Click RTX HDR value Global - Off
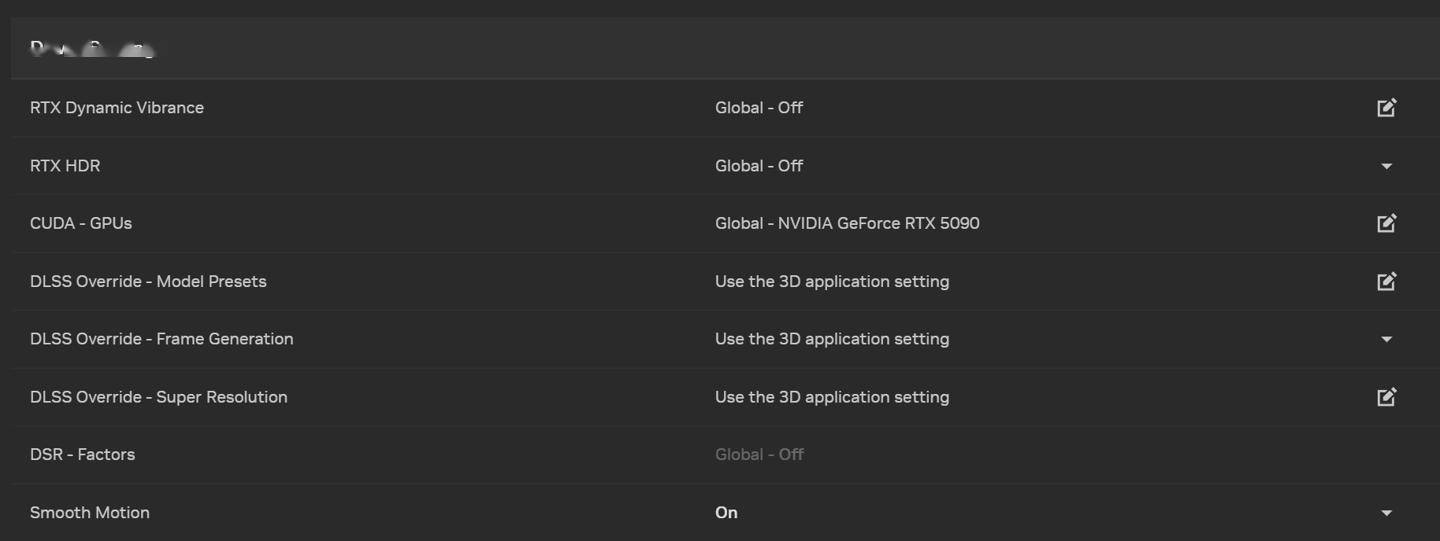Image resolution: width=1440 pixels, height=541 pixels. 759,166
